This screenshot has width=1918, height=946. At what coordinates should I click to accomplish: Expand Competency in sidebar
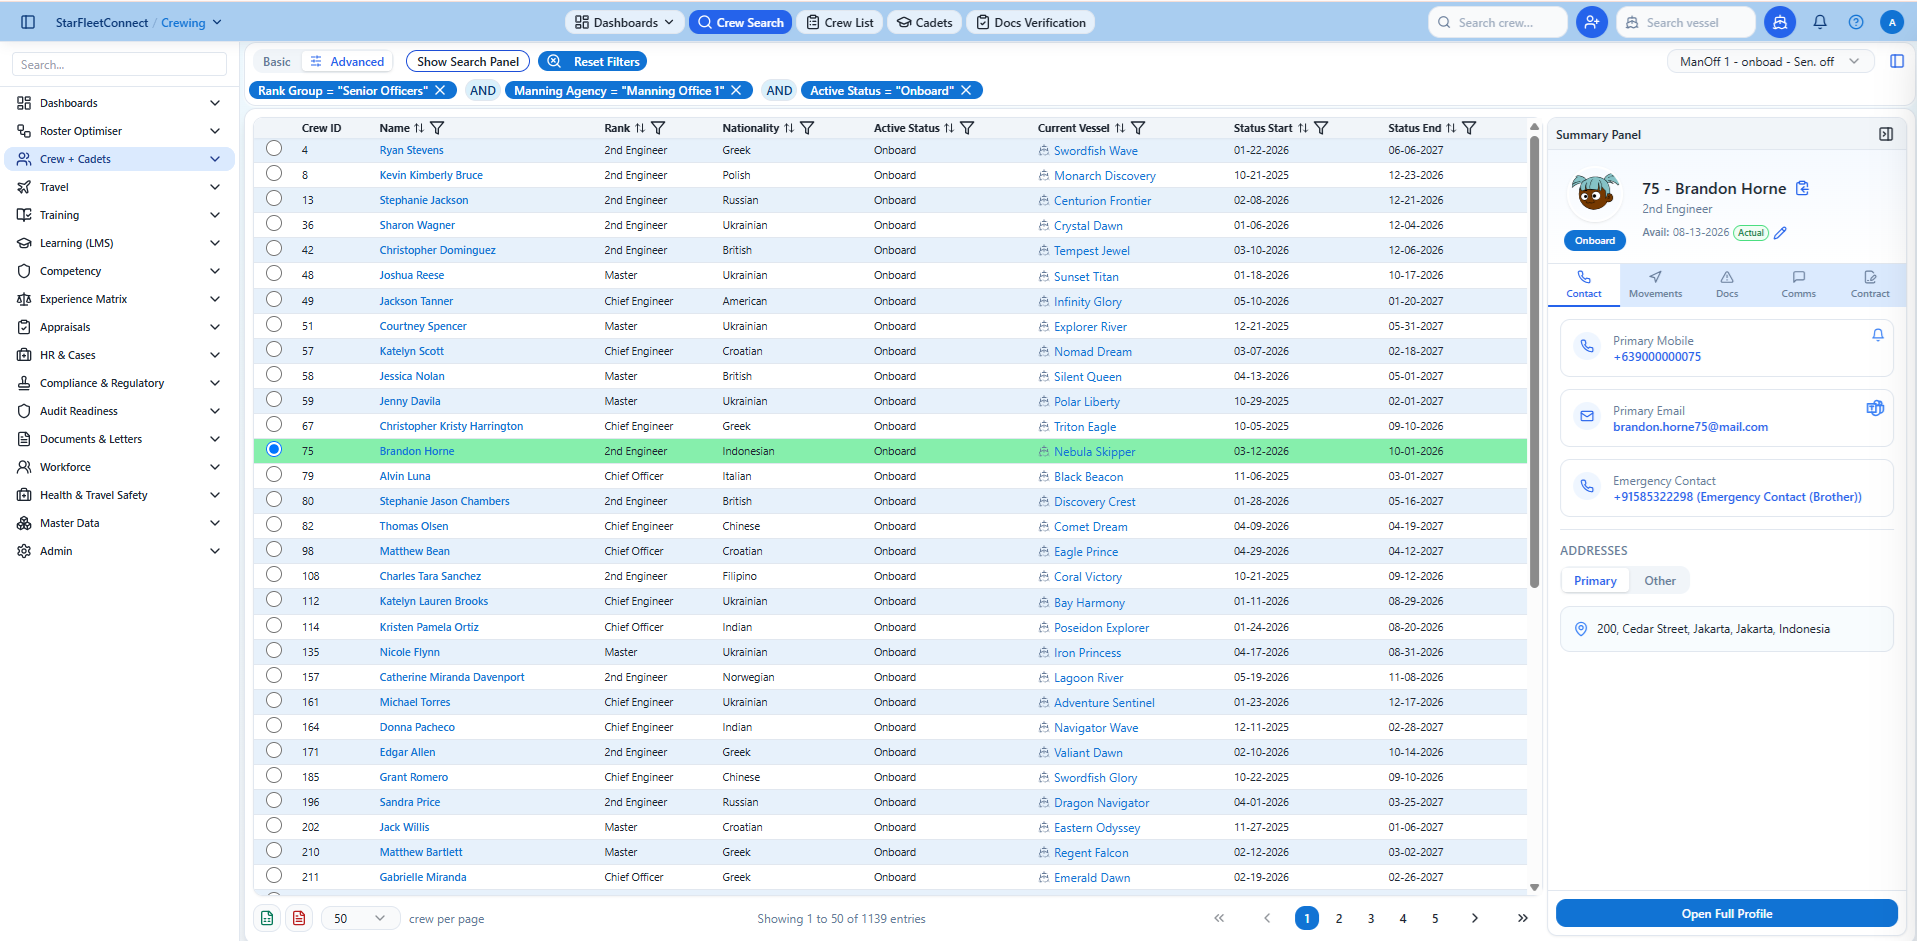click(x=119, y=271)
